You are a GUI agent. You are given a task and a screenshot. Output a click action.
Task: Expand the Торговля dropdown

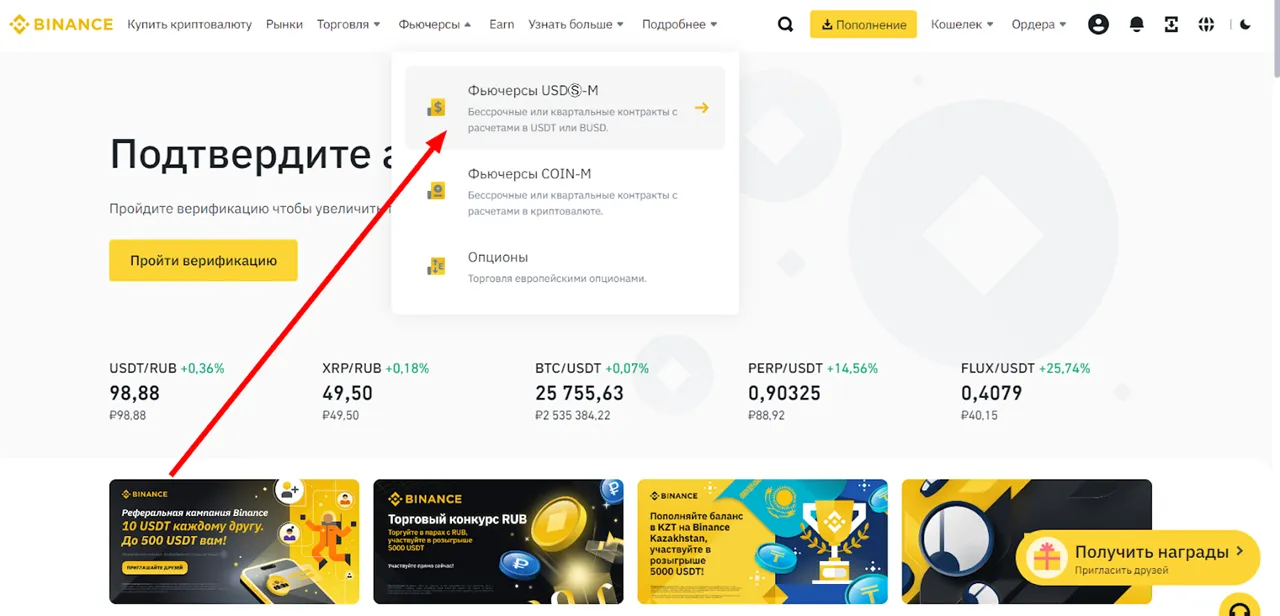coord(349,24)
